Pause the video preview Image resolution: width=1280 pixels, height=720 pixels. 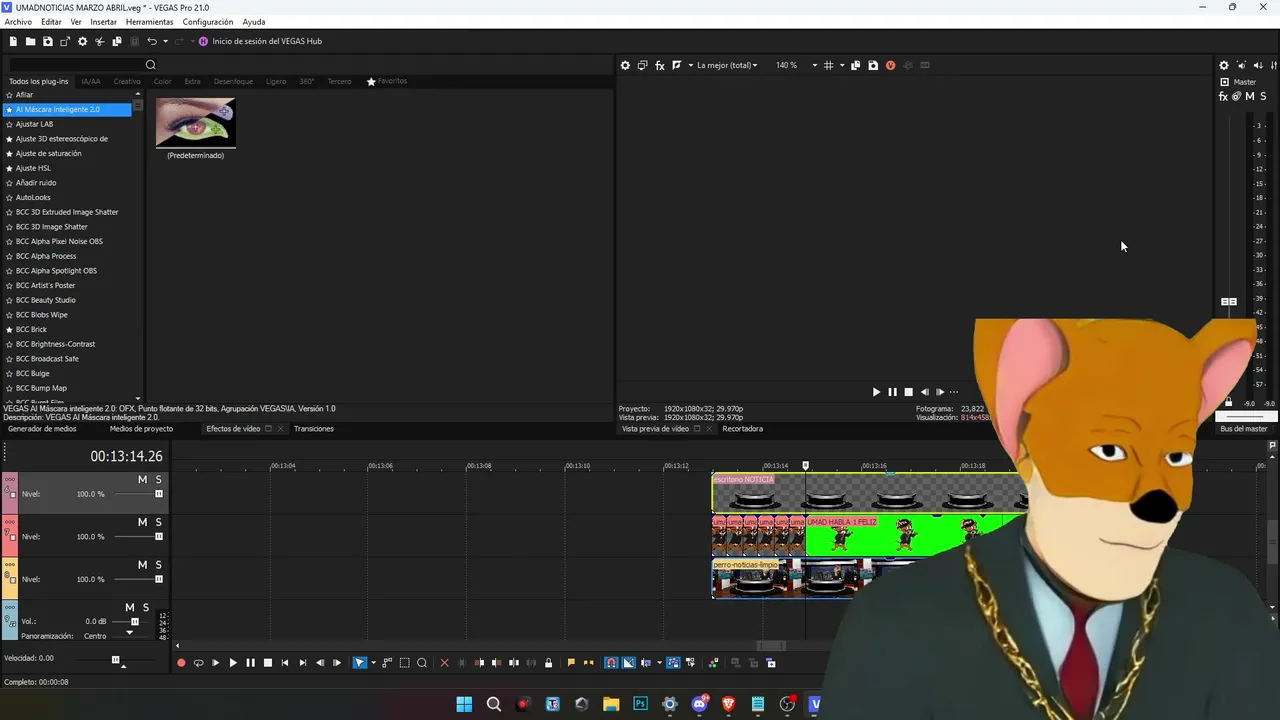[x=892, y=392]
